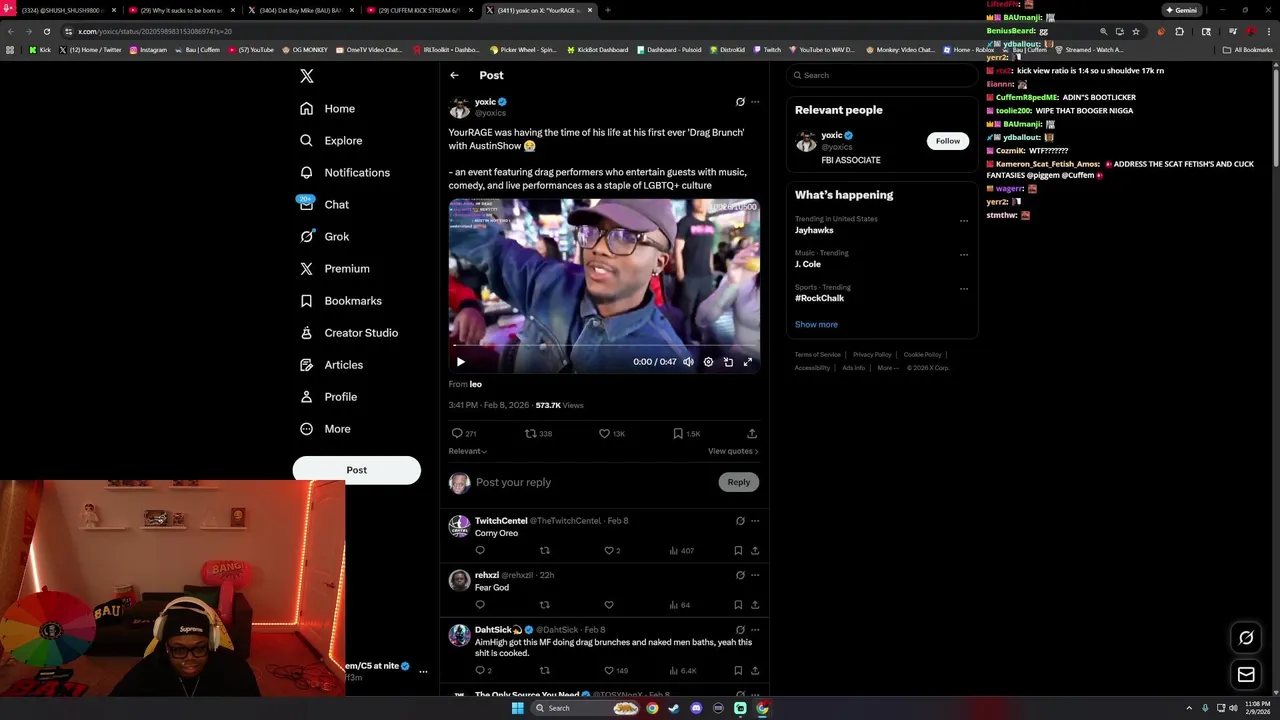Open Privacy Policy footer link
This screenshot has height=720, width=1280.
pyautogui.click(x=872, y=355)
